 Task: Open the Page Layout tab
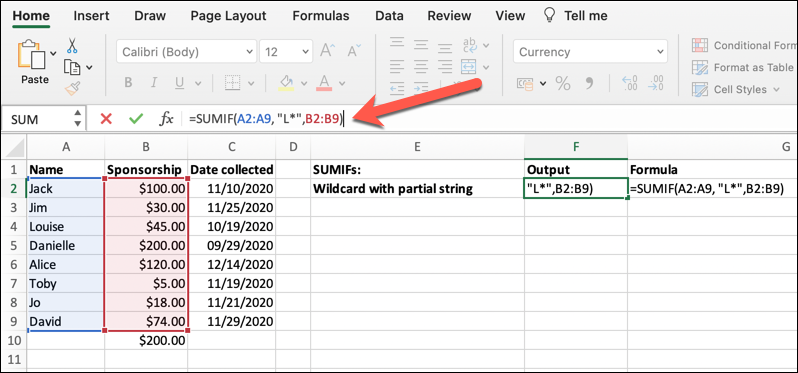click(x=229, y=16)
